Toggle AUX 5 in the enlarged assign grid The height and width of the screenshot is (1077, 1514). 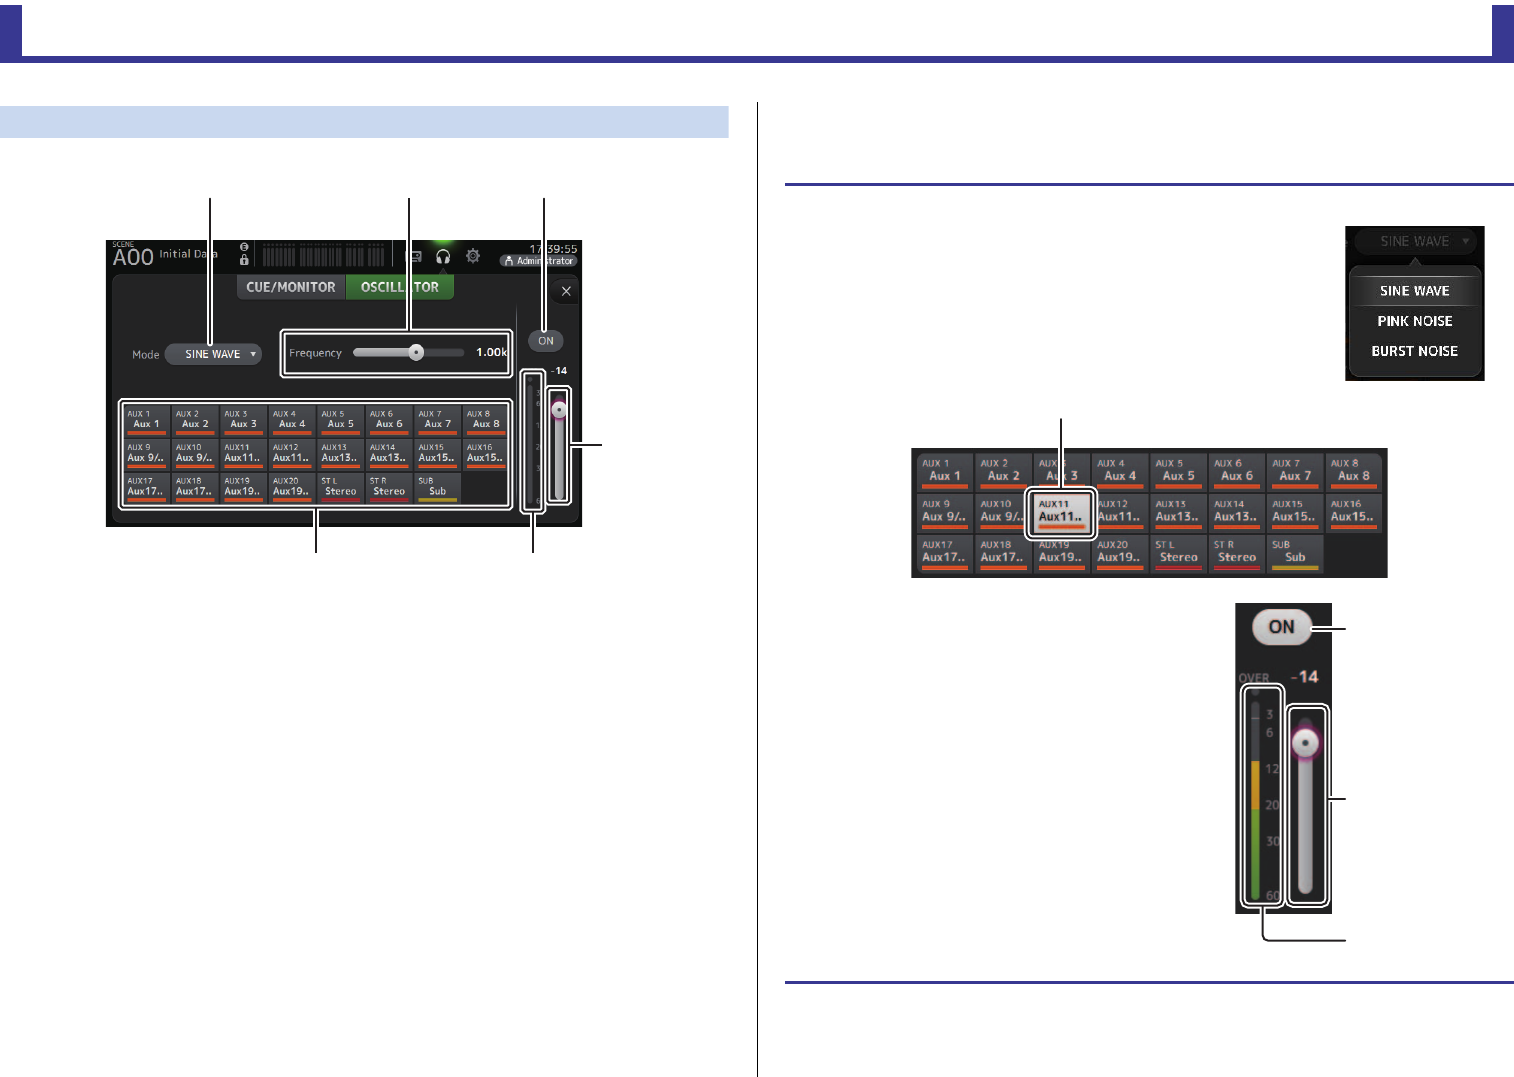(x=1178, y=472)
